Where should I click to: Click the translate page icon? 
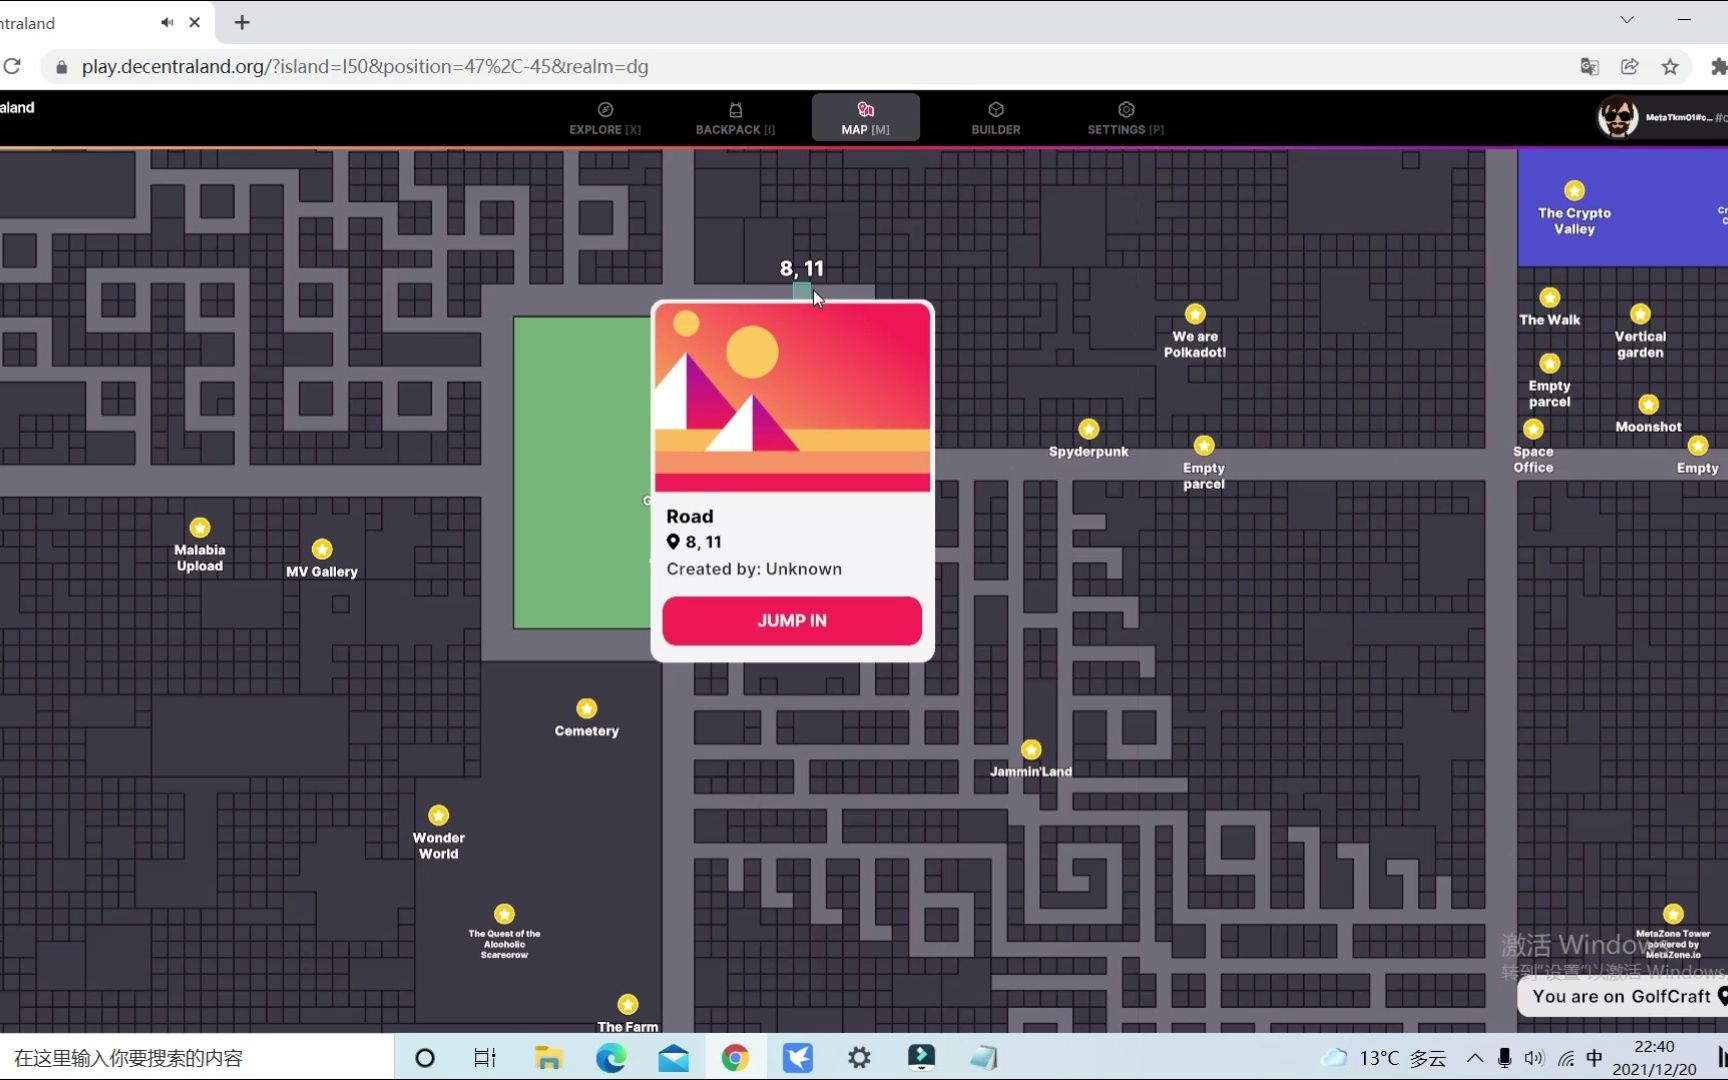click(x=1589, y=66)
